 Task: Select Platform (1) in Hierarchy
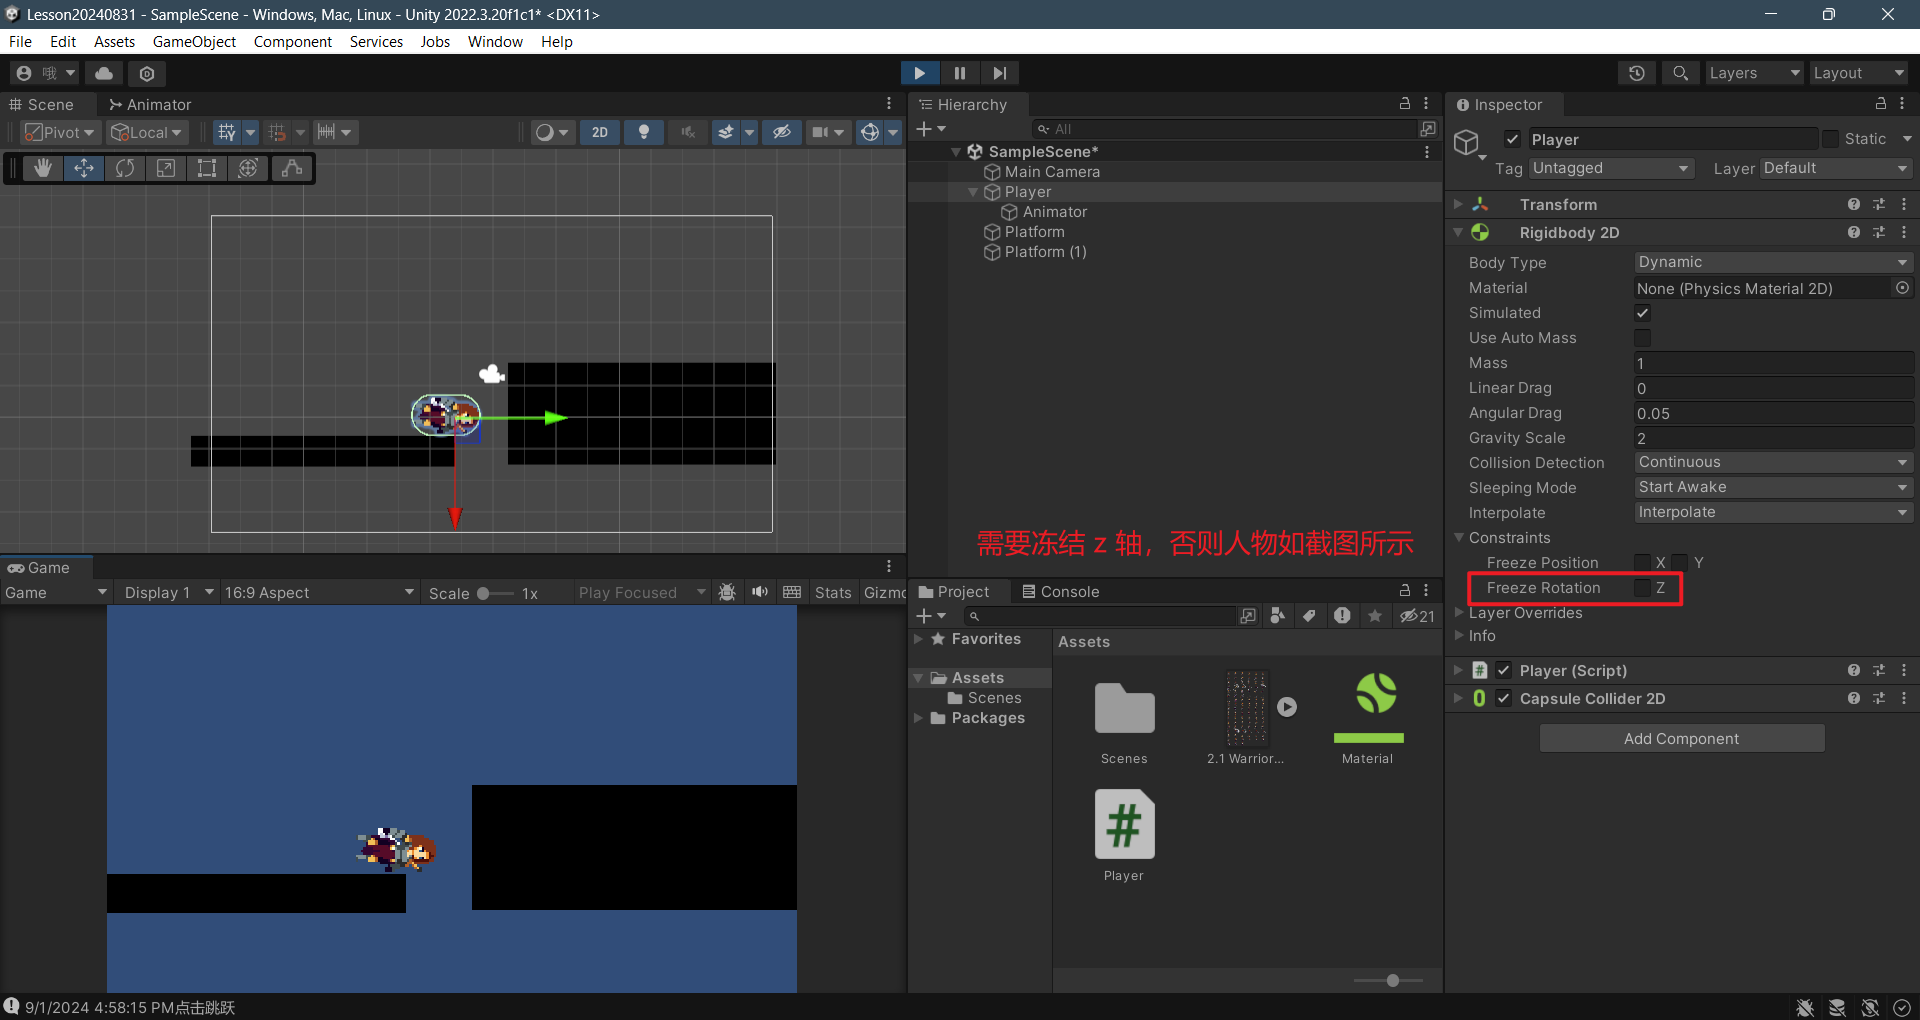tap(1045, 252)
